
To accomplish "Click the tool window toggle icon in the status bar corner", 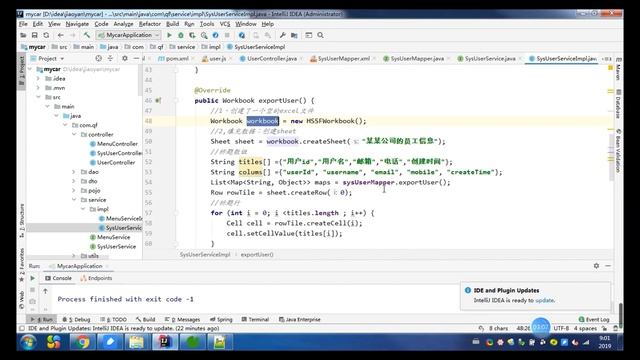I will click(22, 328).
